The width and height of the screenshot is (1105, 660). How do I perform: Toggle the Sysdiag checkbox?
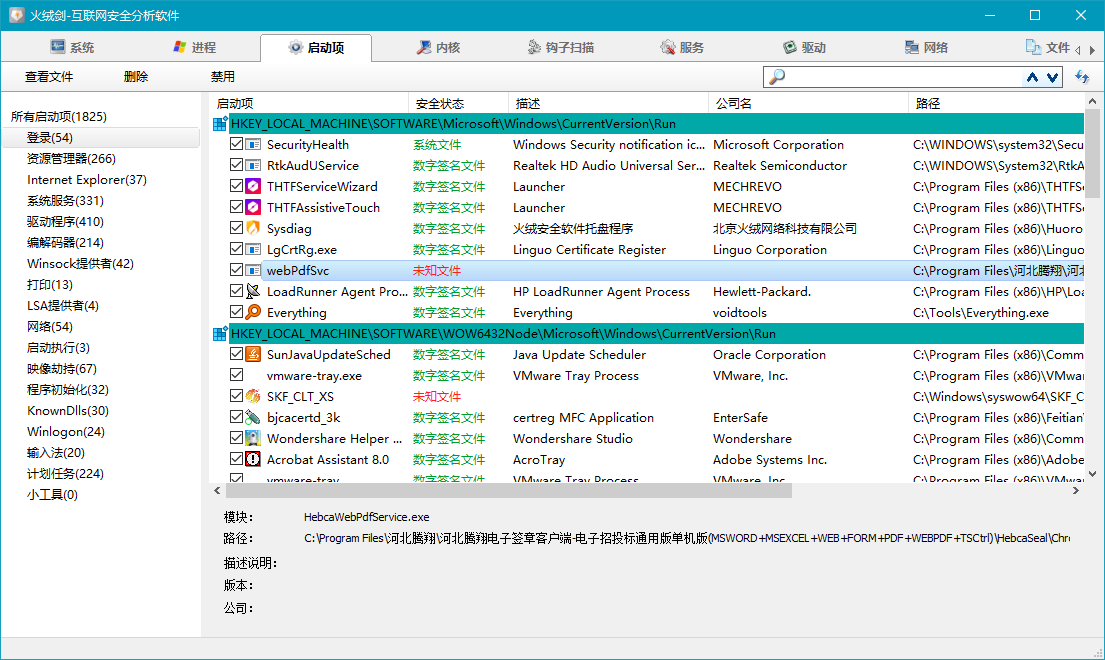(237, 228)
